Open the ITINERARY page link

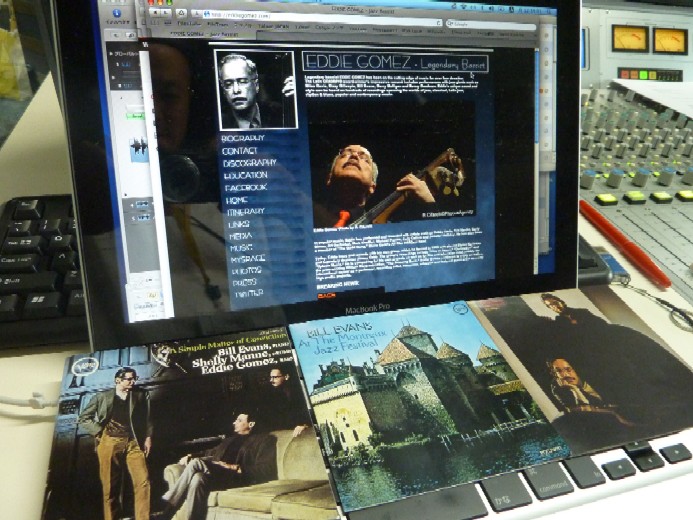[x=246, y=212]
